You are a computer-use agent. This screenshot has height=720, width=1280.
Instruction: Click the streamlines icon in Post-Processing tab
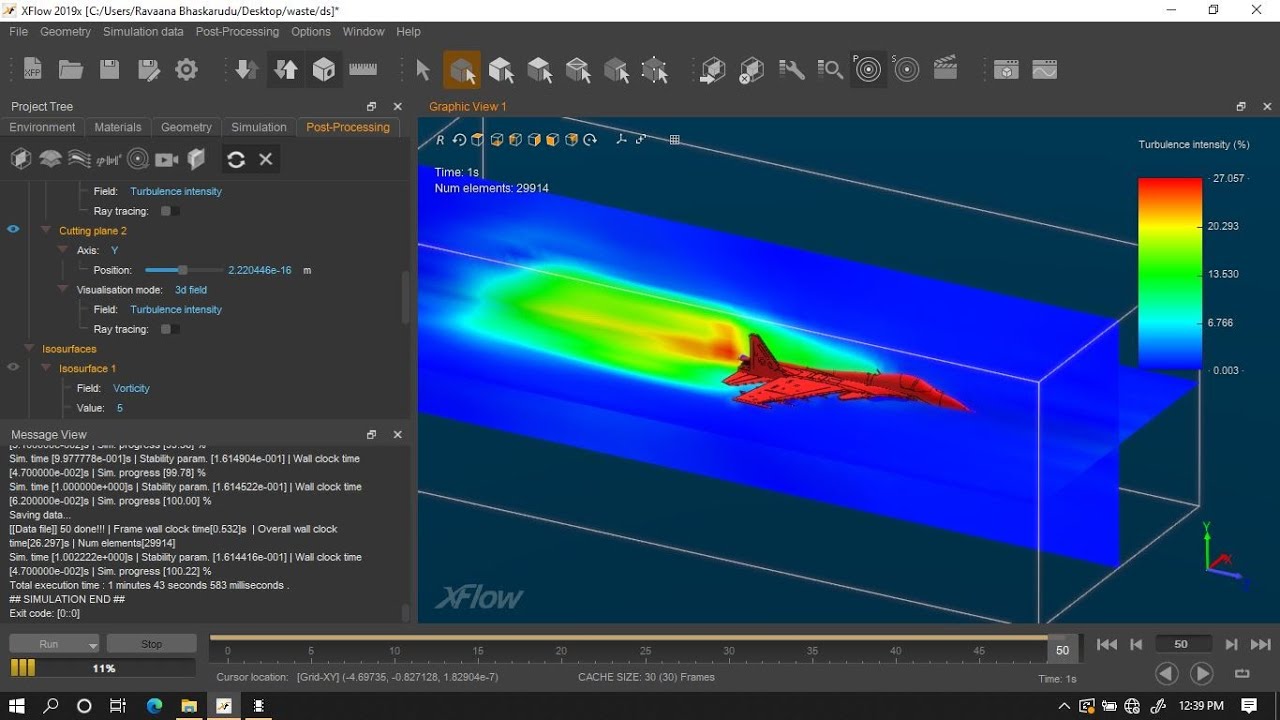(79, 159)
